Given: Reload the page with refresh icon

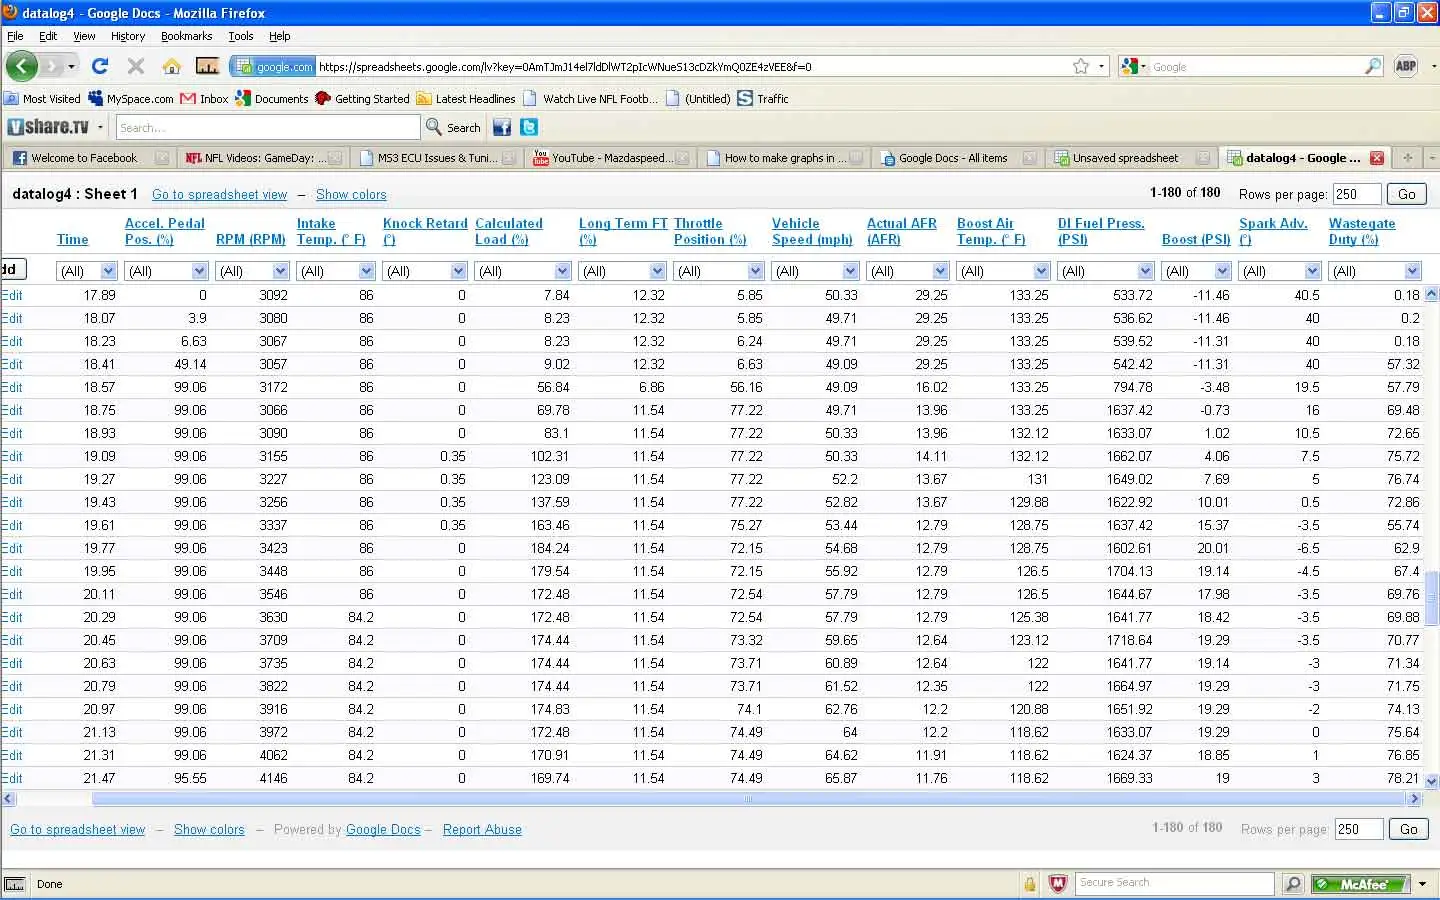Looking at the screenshot, I should click(100, 66).
